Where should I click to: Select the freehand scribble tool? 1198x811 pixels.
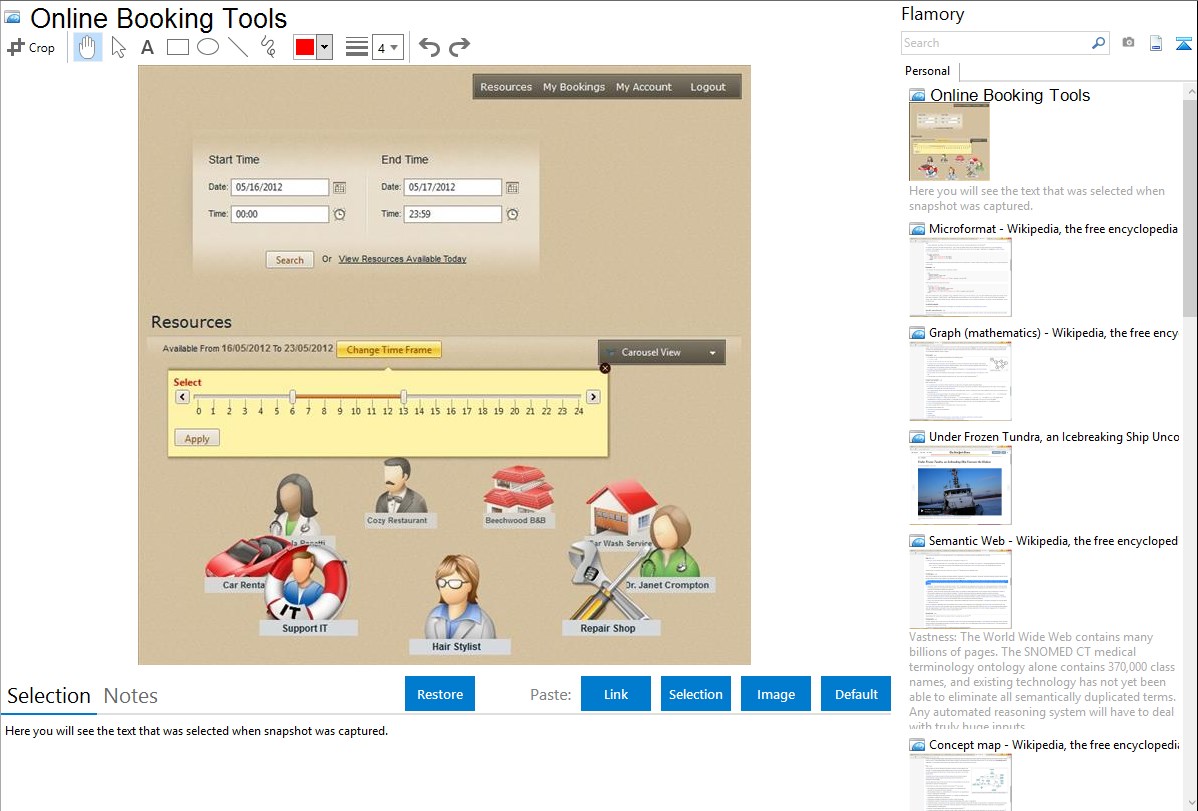tap(268, 47)
